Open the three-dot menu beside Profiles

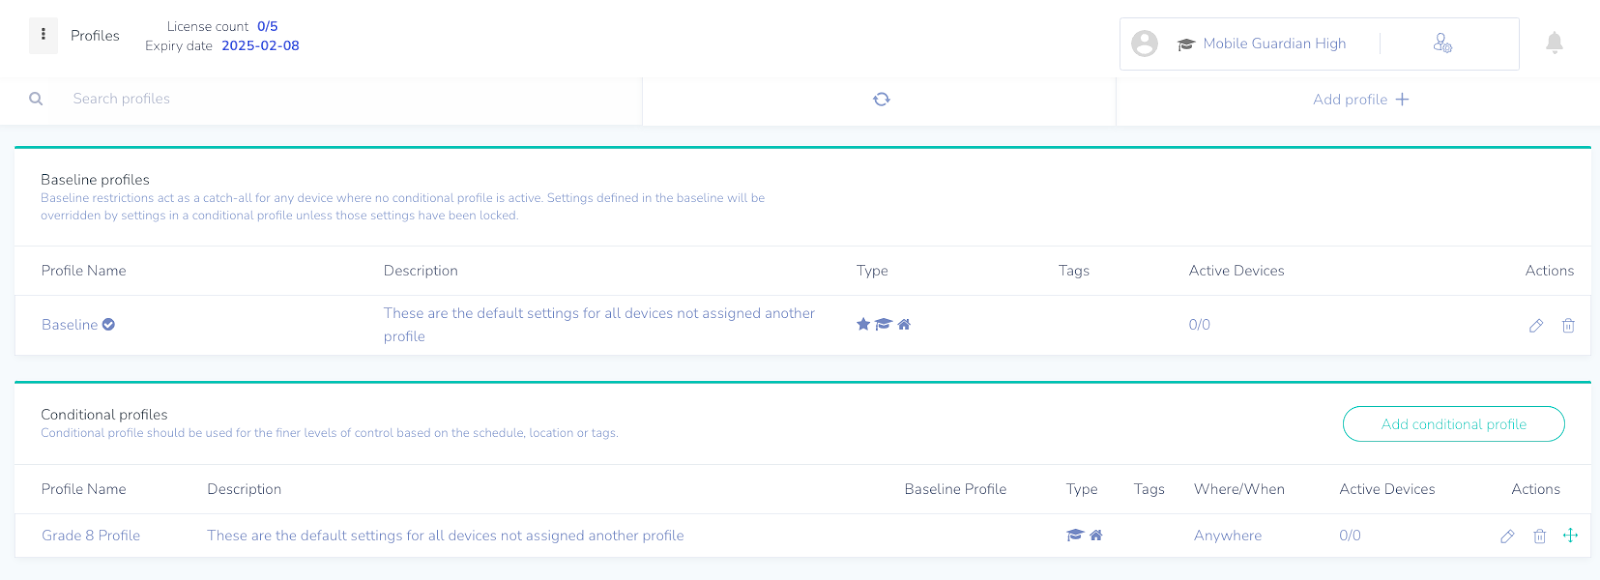click(43, 35)
